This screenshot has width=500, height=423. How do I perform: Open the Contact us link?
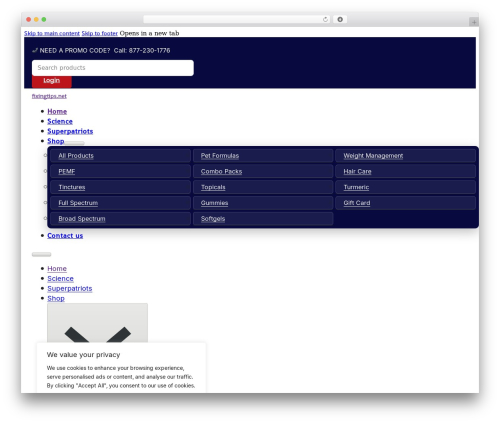coord(65,236)
